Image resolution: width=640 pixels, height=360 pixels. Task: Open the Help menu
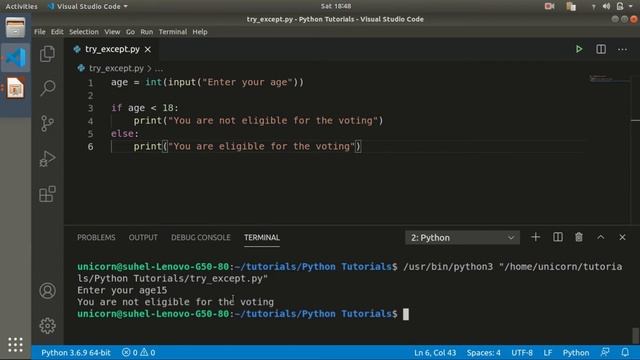click(200, 32)
